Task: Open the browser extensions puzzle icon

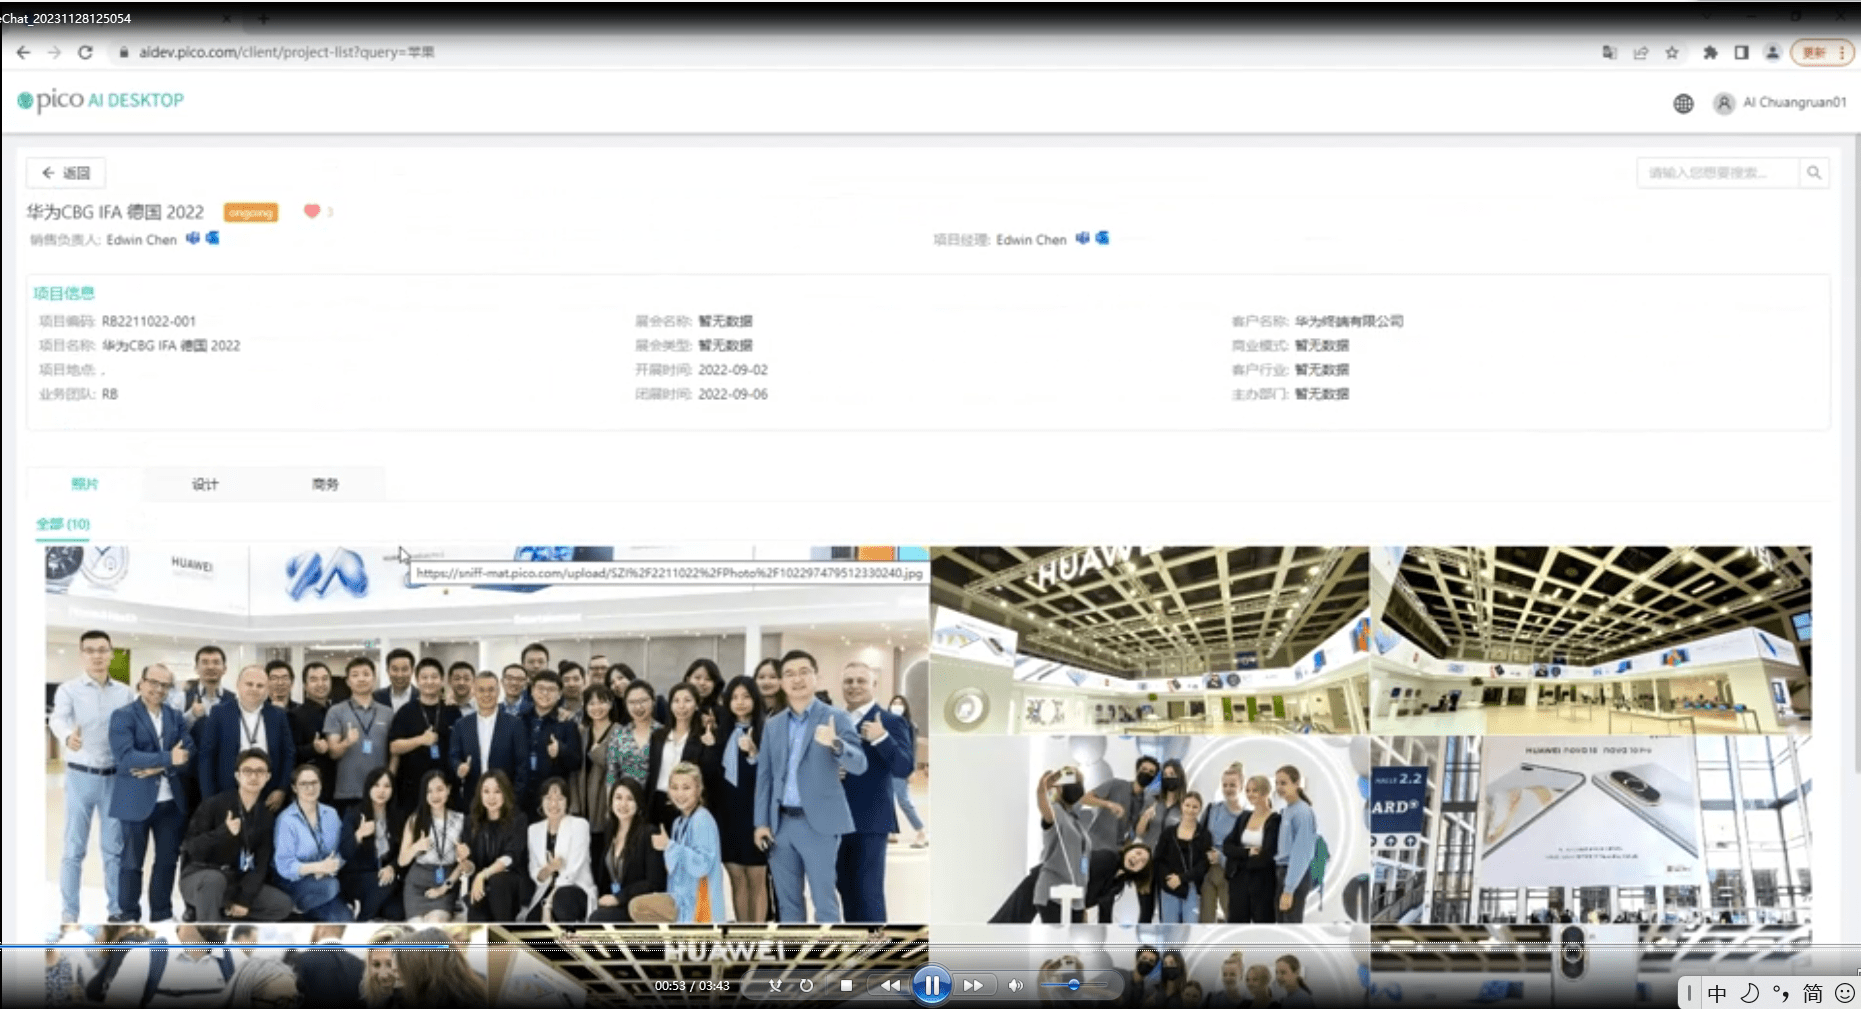Action: tap(1710, 52)
